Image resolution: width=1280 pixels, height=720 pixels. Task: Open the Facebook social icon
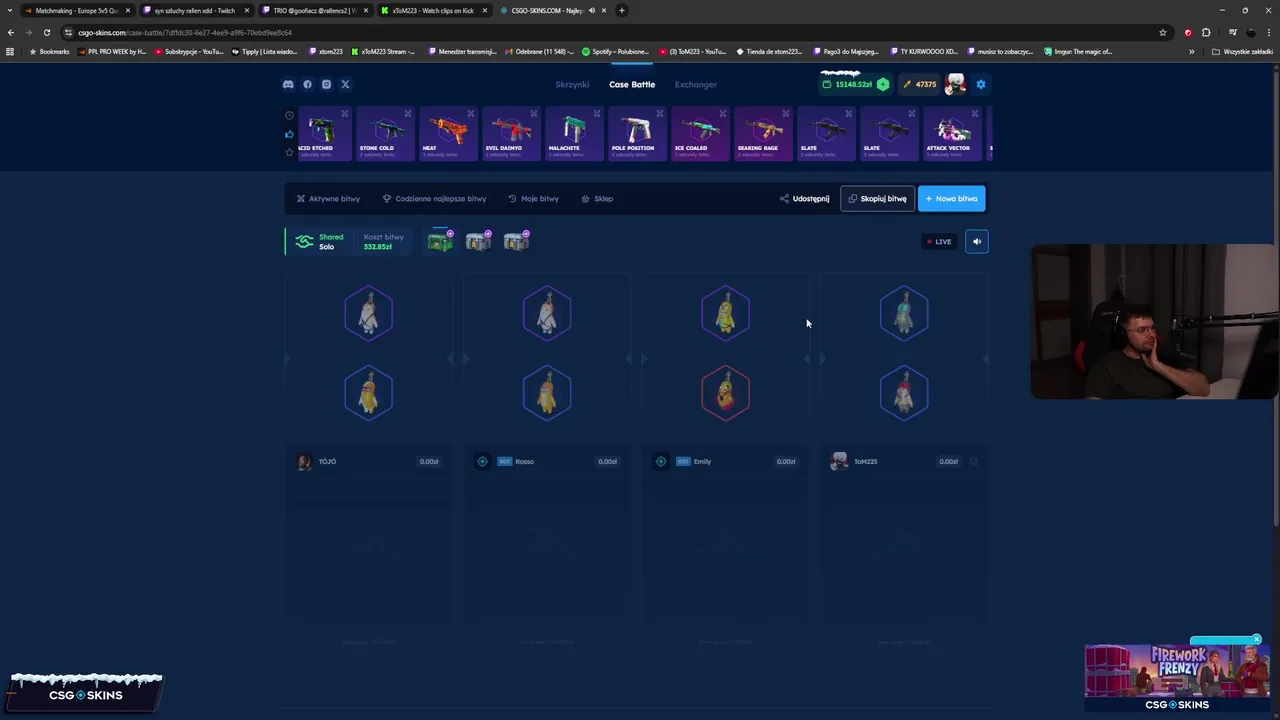(307, 84)
